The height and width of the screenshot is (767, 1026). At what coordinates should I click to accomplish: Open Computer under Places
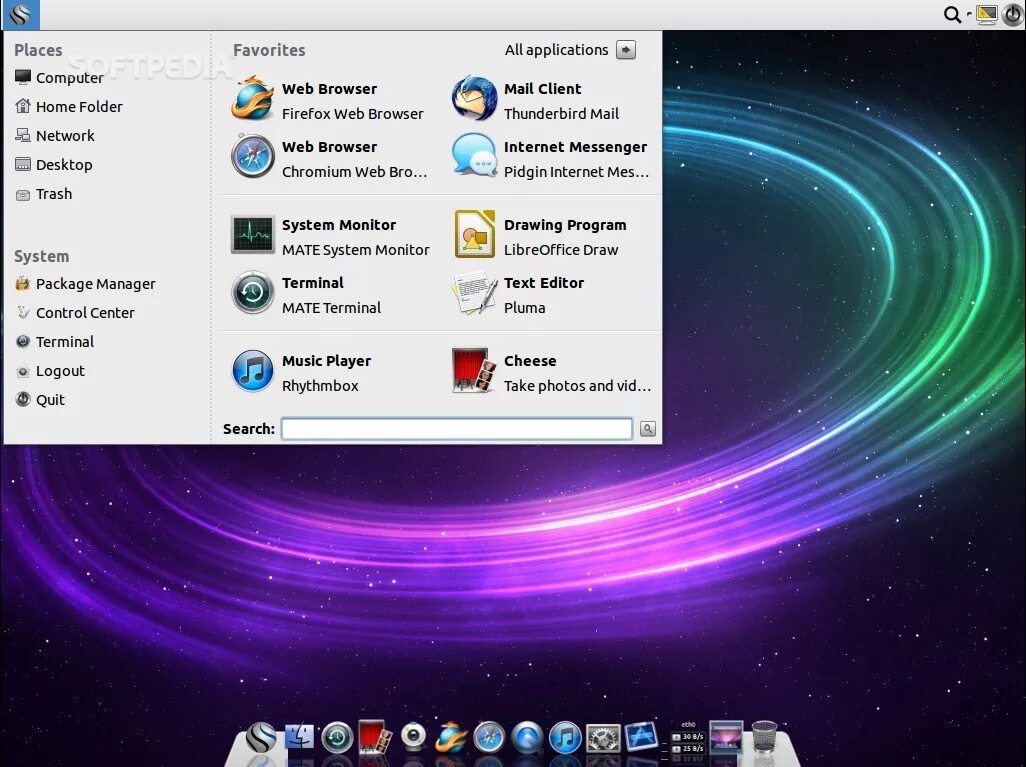(x=60, y=77)
